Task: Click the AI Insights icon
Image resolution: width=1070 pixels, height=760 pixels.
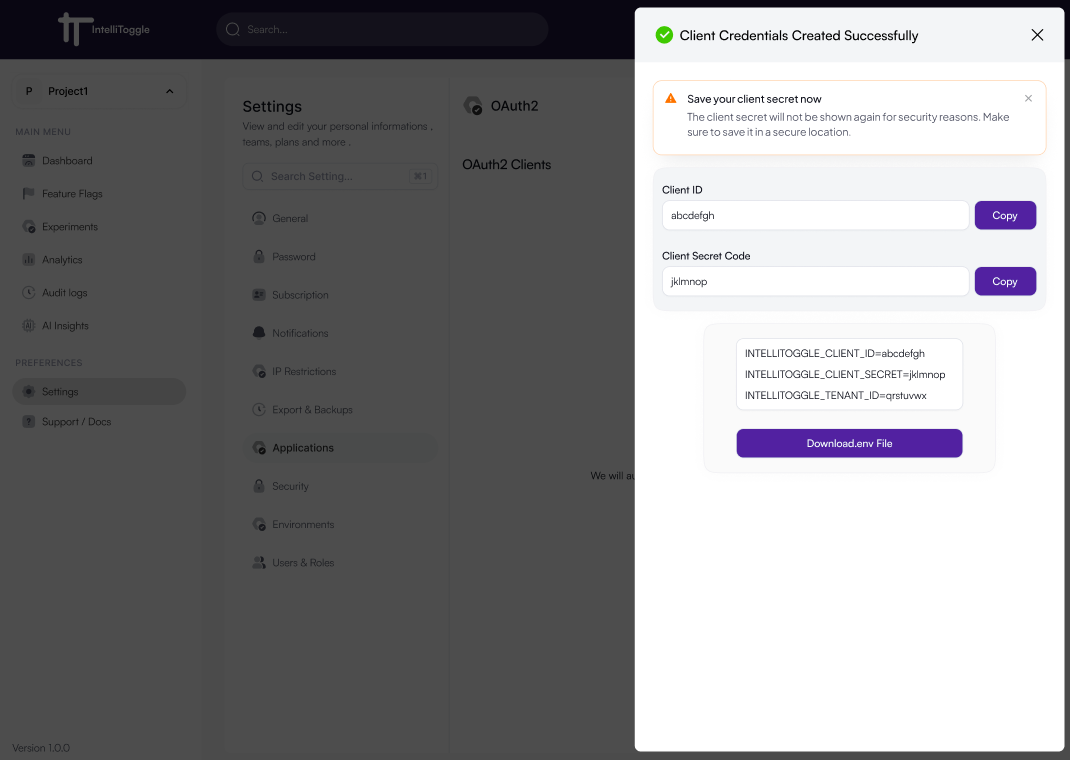Action: 29,326
